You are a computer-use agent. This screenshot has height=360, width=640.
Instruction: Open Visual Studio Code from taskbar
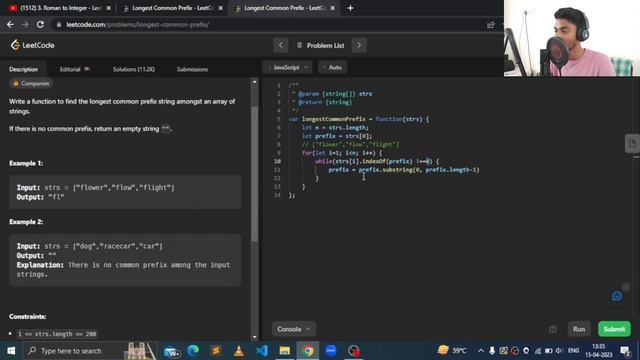pos(262,351)
